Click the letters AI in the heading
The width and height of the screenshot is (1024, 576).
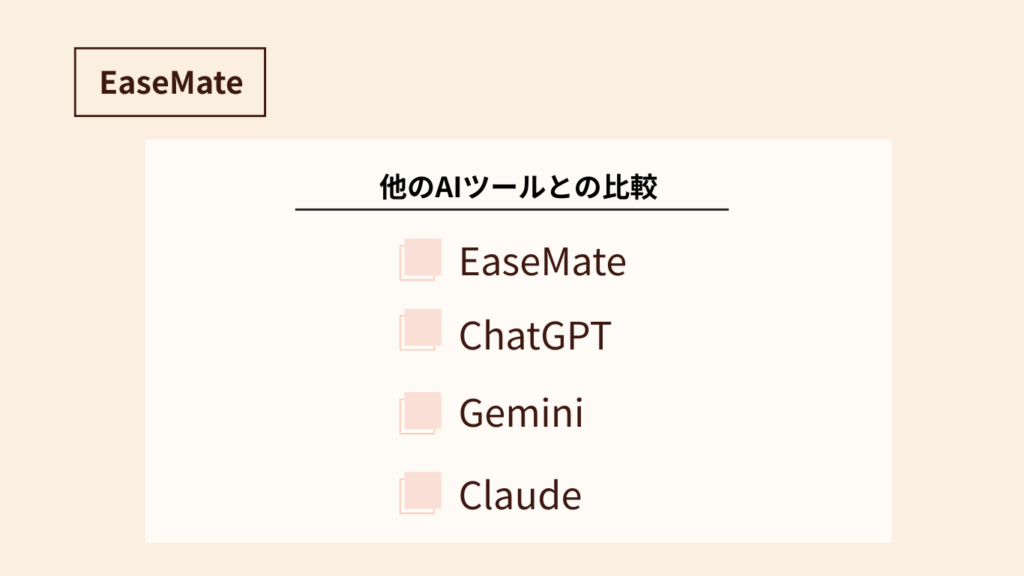pos(448,187)
